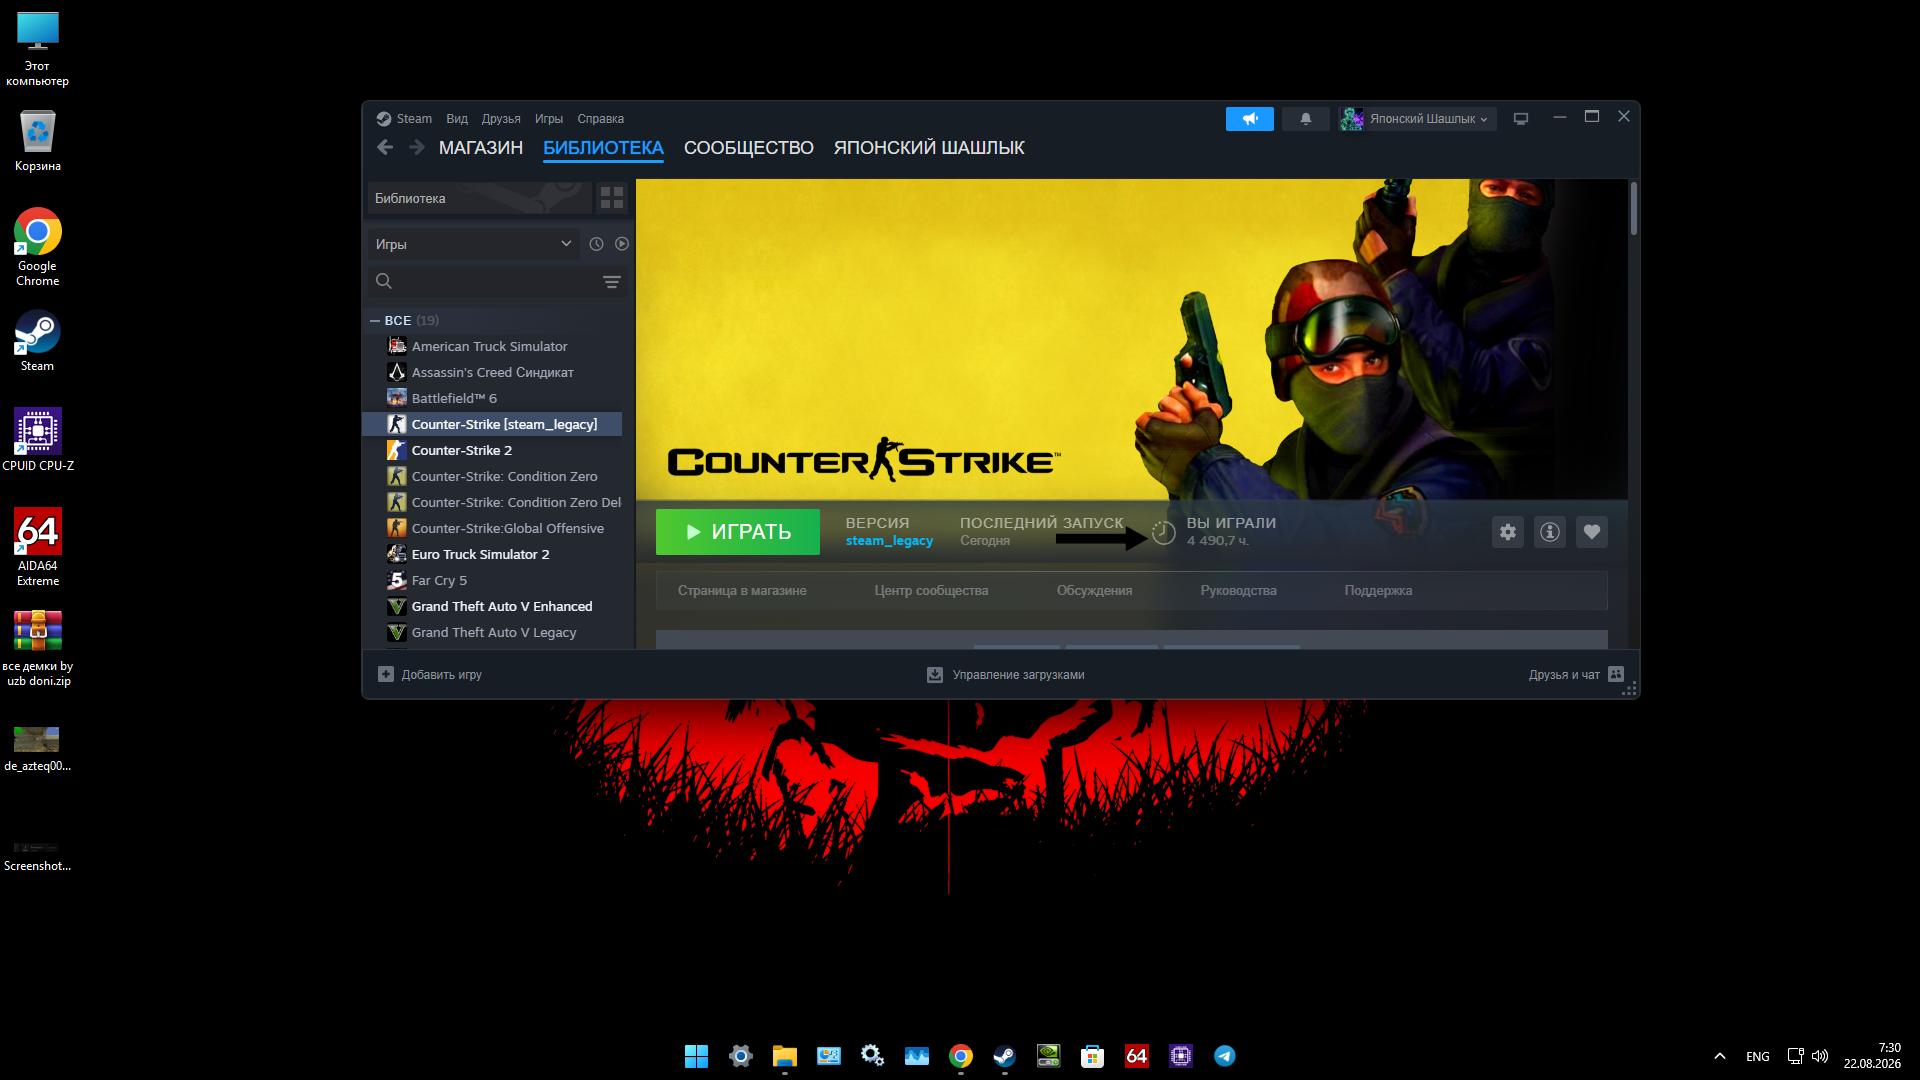Click the library search magnifier icon
This screenshot has height=1080, width=1920.
(x=384, y=281)
